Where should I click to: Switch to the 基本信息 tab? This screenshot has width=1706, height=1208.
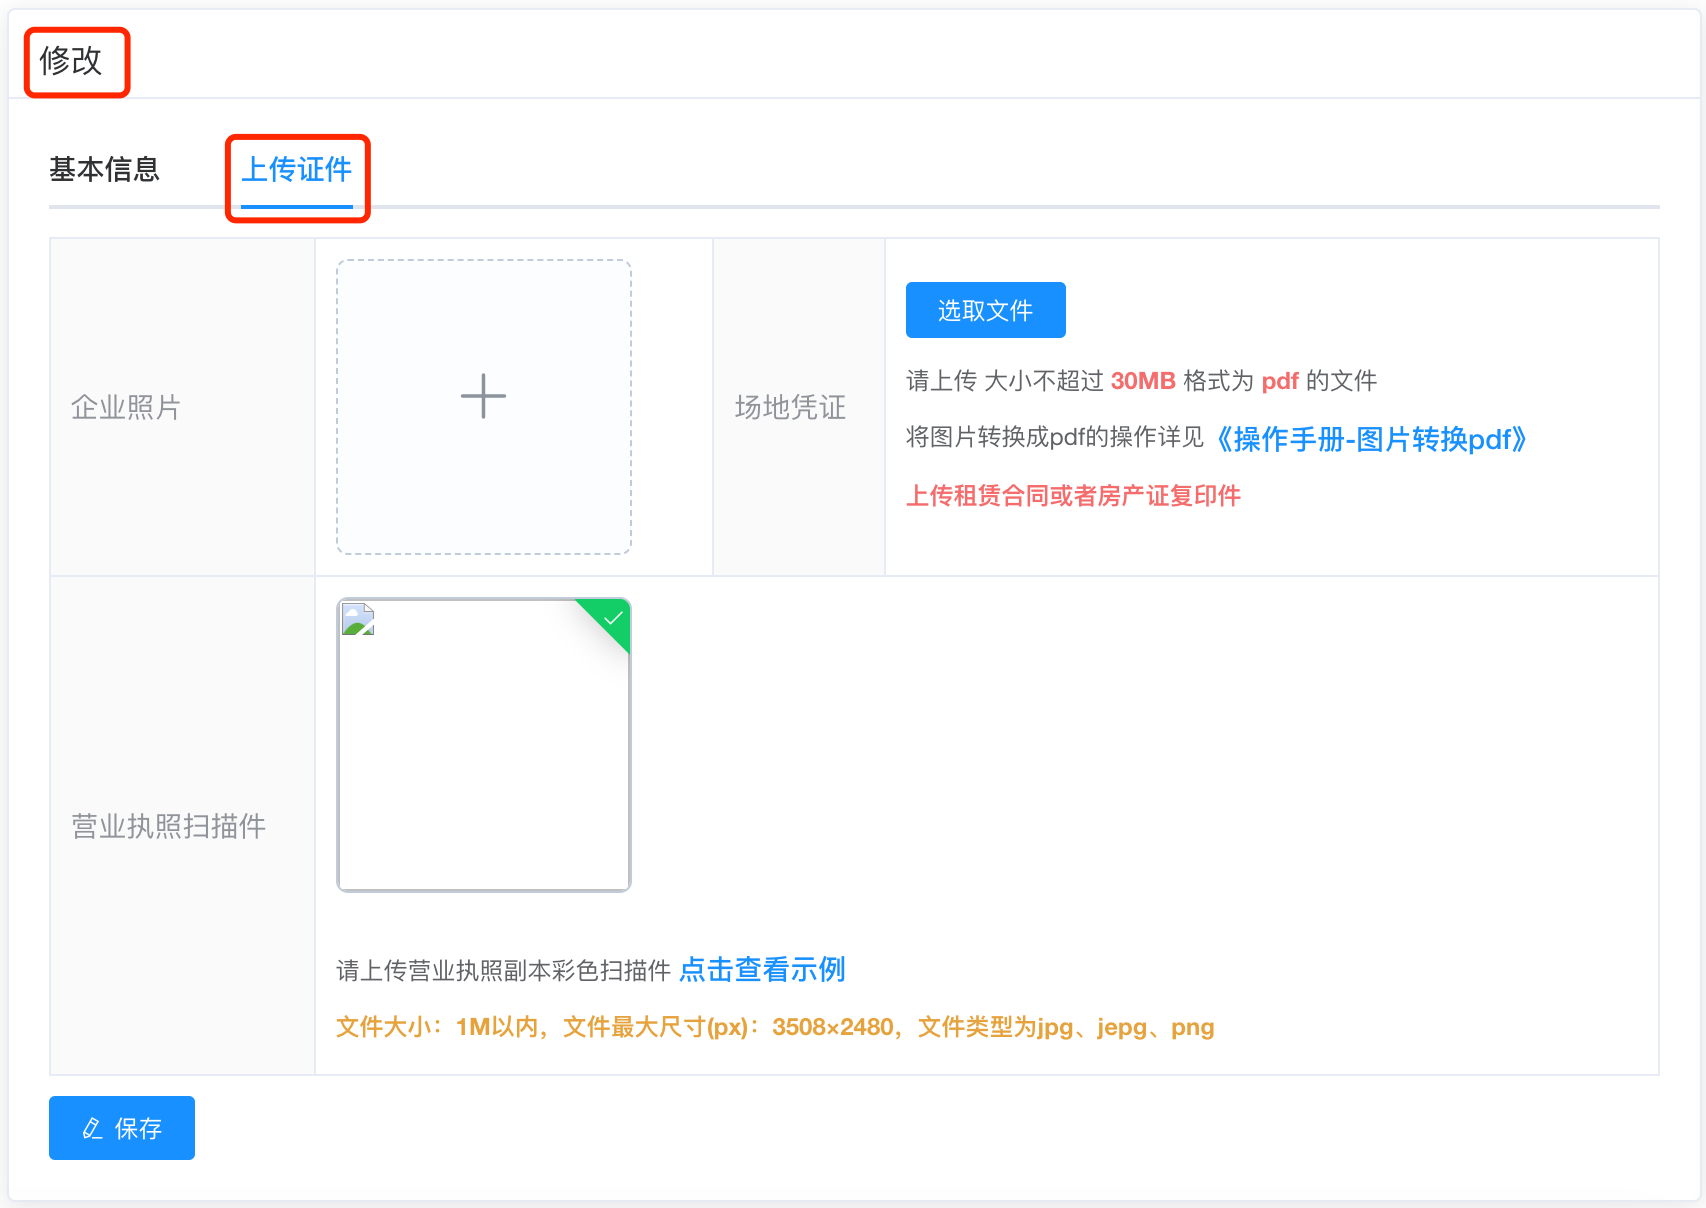(105, 169)
